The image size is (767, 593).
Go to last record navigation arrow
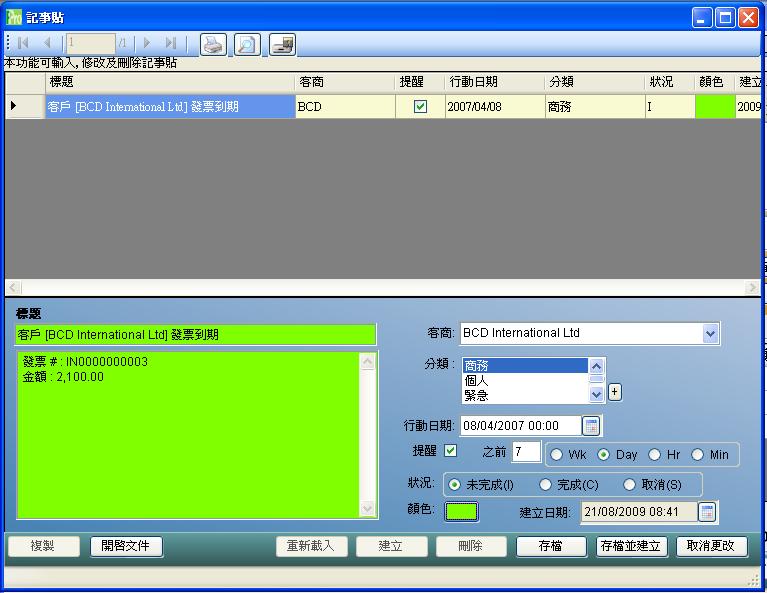170,43
